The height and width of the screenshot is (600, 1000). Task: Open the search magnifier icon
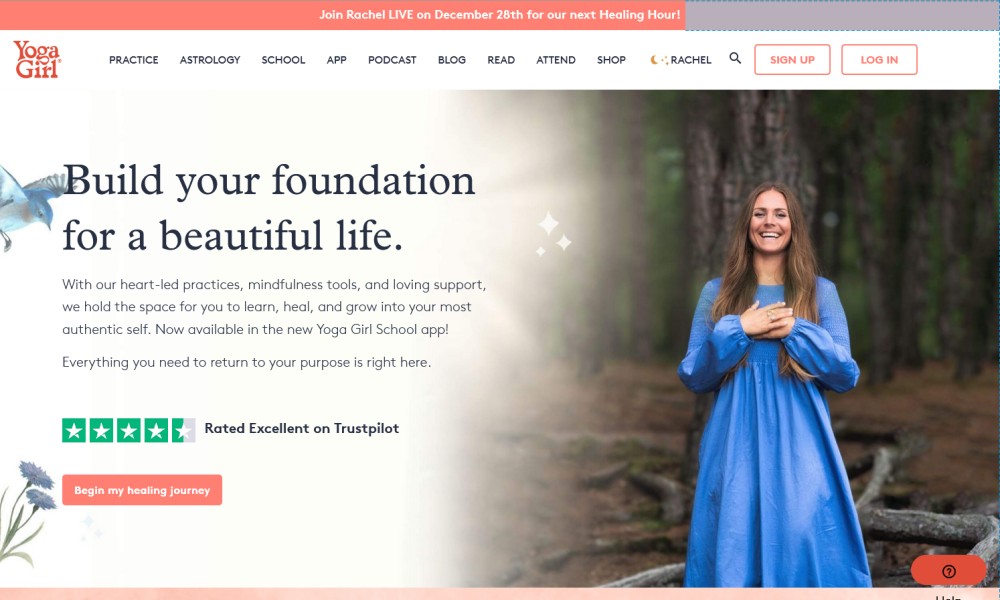[x=735, y=58]
